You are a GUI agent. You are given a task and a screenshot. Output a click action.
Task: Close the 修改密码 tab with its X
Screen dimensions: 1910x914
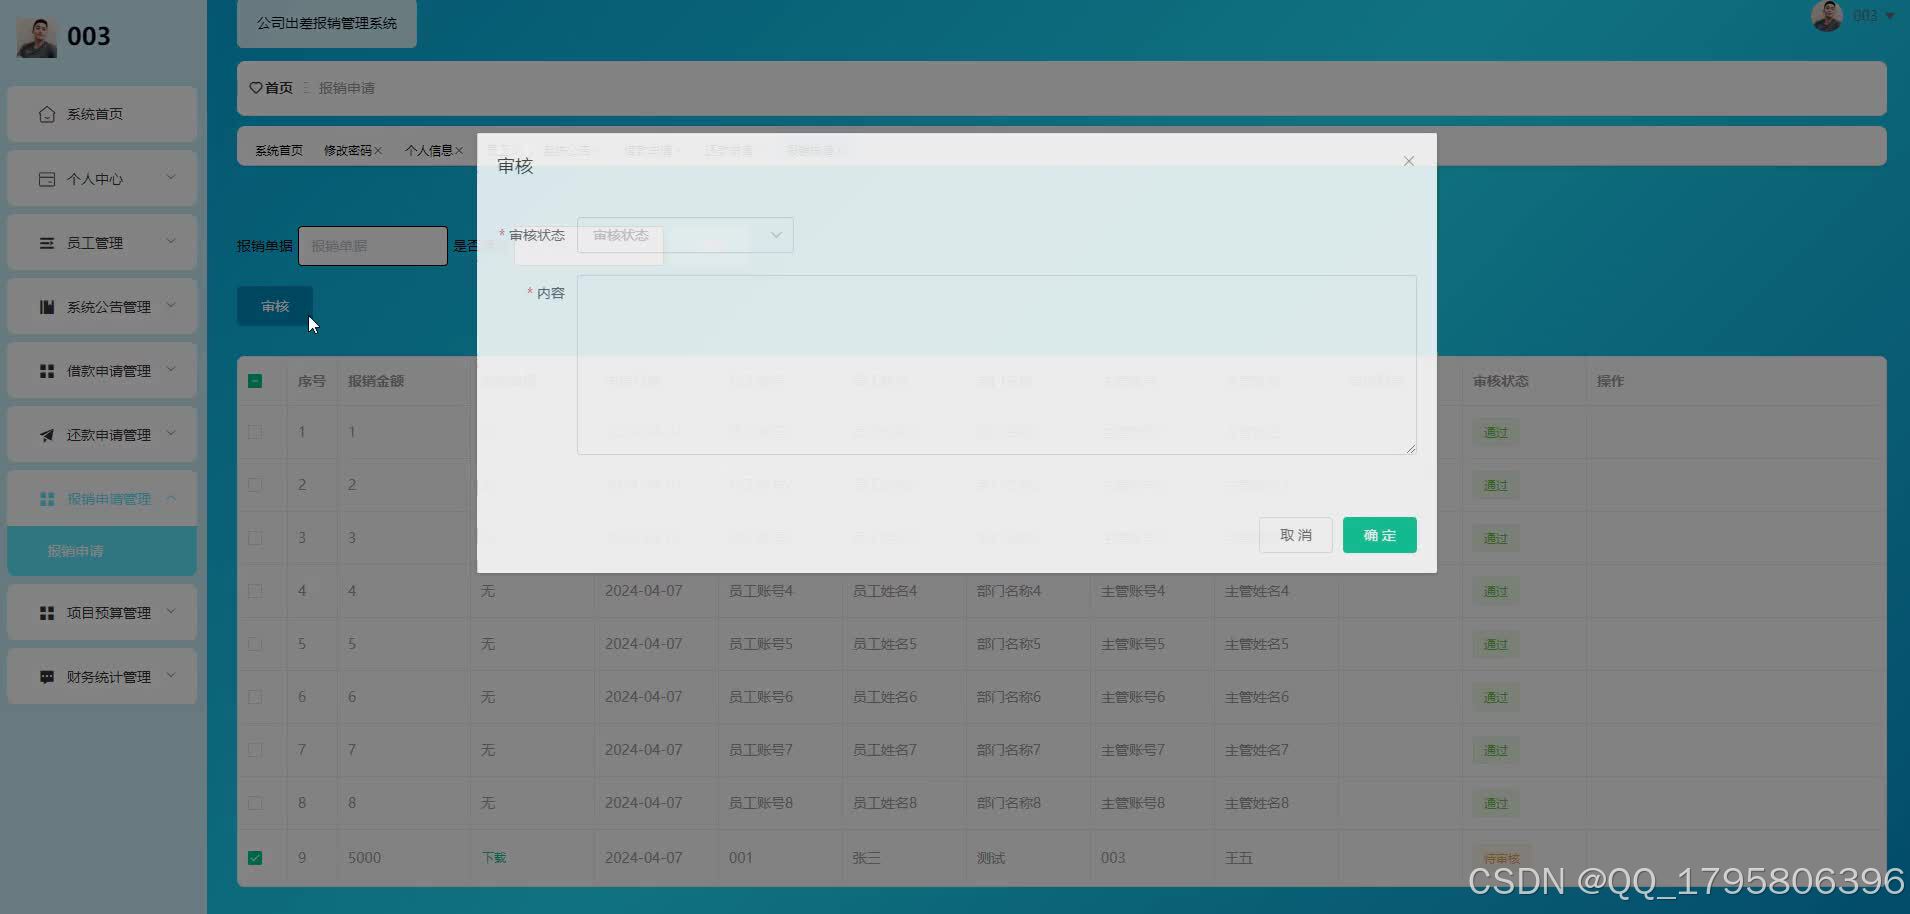378,151
